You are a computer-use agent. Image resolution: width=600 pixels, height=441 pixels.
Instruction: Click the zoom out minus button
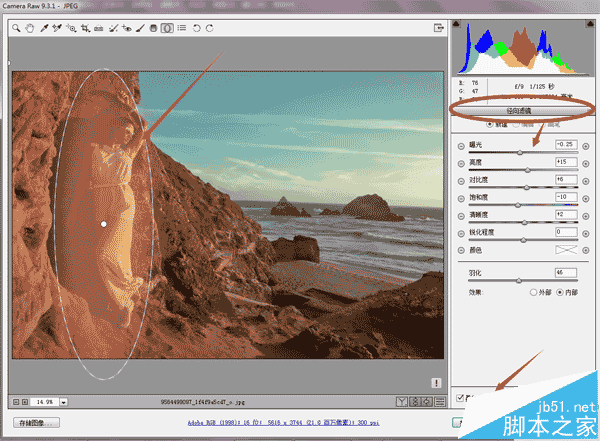[16, 402]
